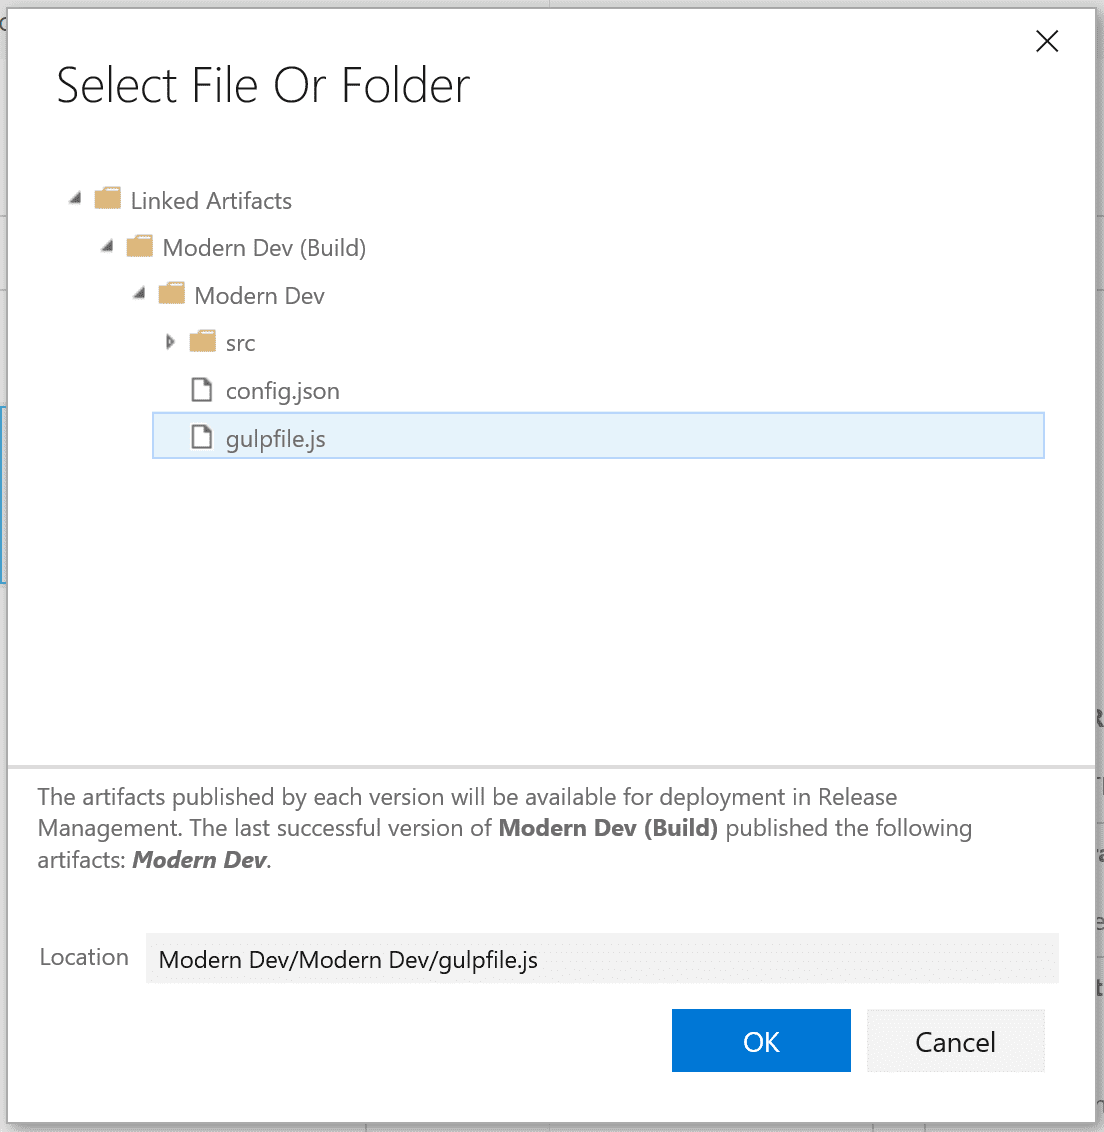Click the config.json file icon

click(201, 390)
